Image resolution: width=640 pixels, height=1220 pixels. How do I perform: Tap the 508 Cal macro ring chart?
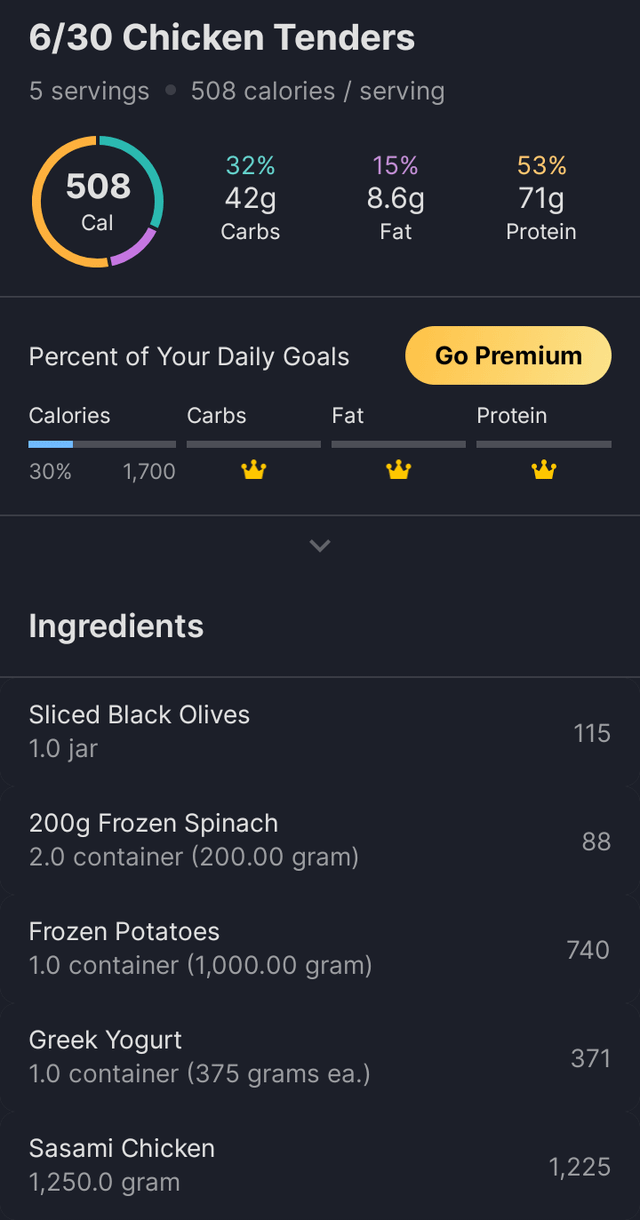pos(97,202)
